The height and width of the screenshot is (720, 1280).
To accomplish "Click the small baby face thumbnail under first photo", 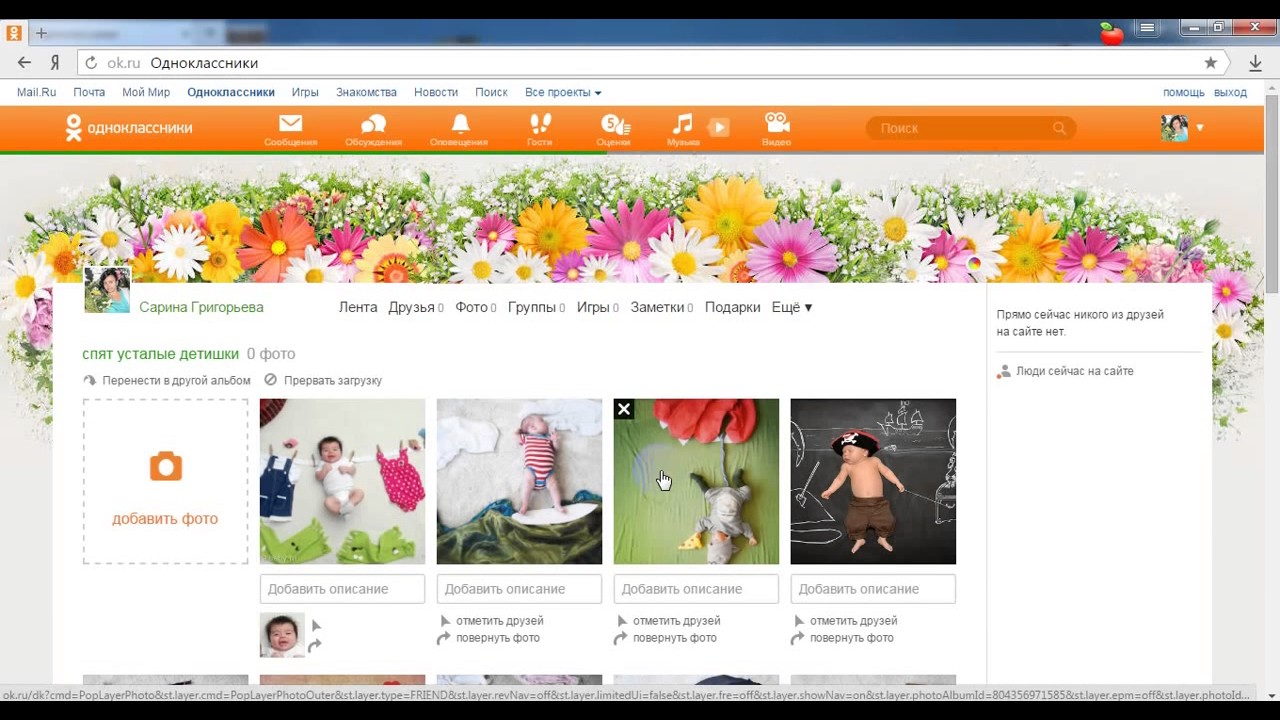I will (282, 635).
